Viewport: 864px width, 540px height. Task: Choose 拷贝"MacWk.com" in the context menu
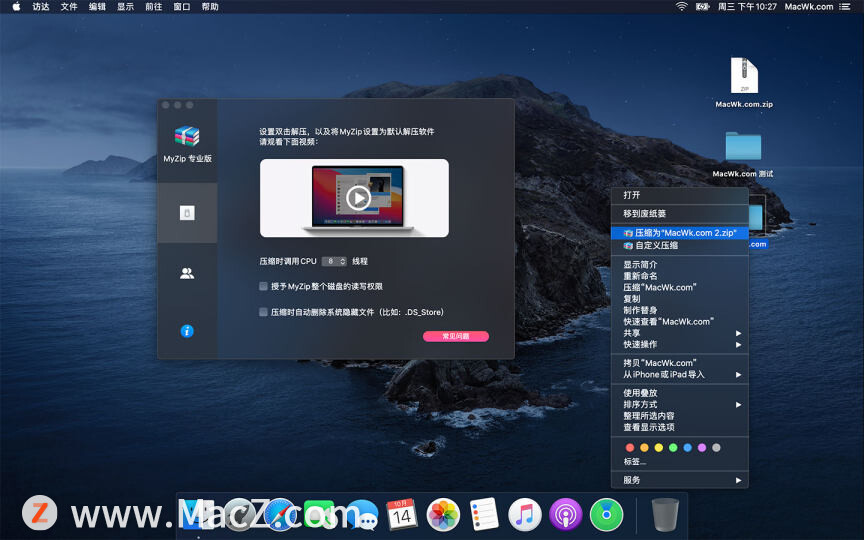[x=679, y=363]
